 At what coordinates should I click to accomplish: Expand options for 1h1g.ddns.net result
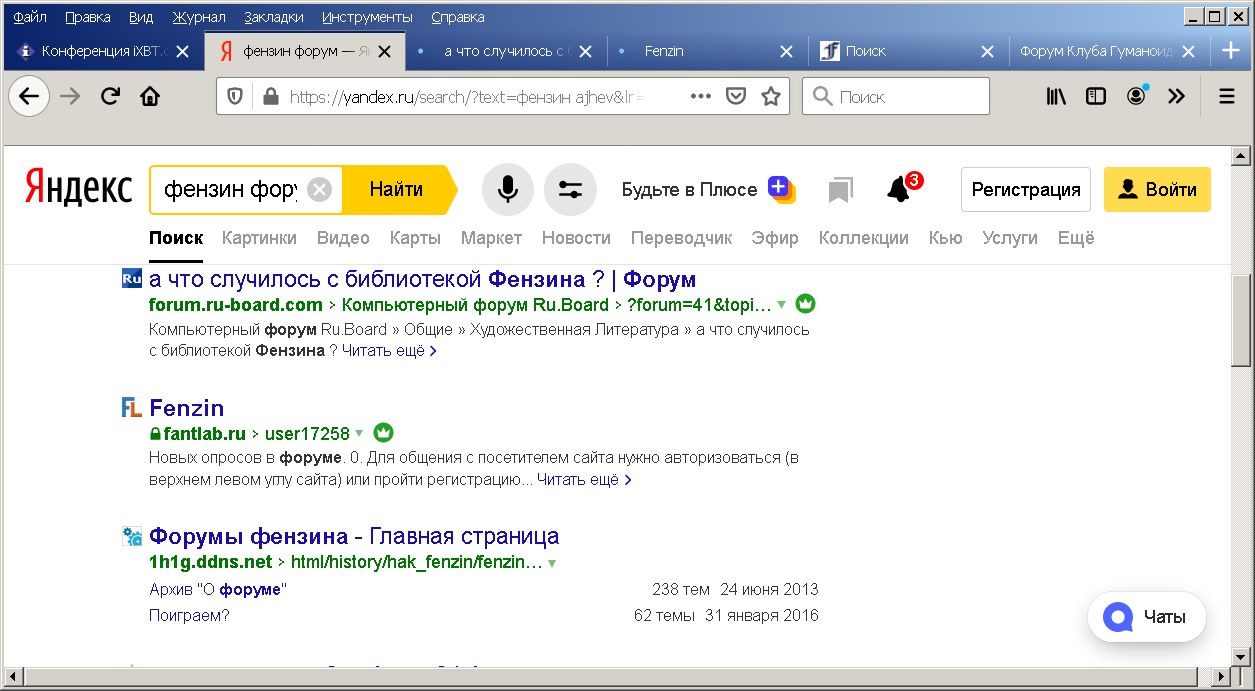(552, 563)
